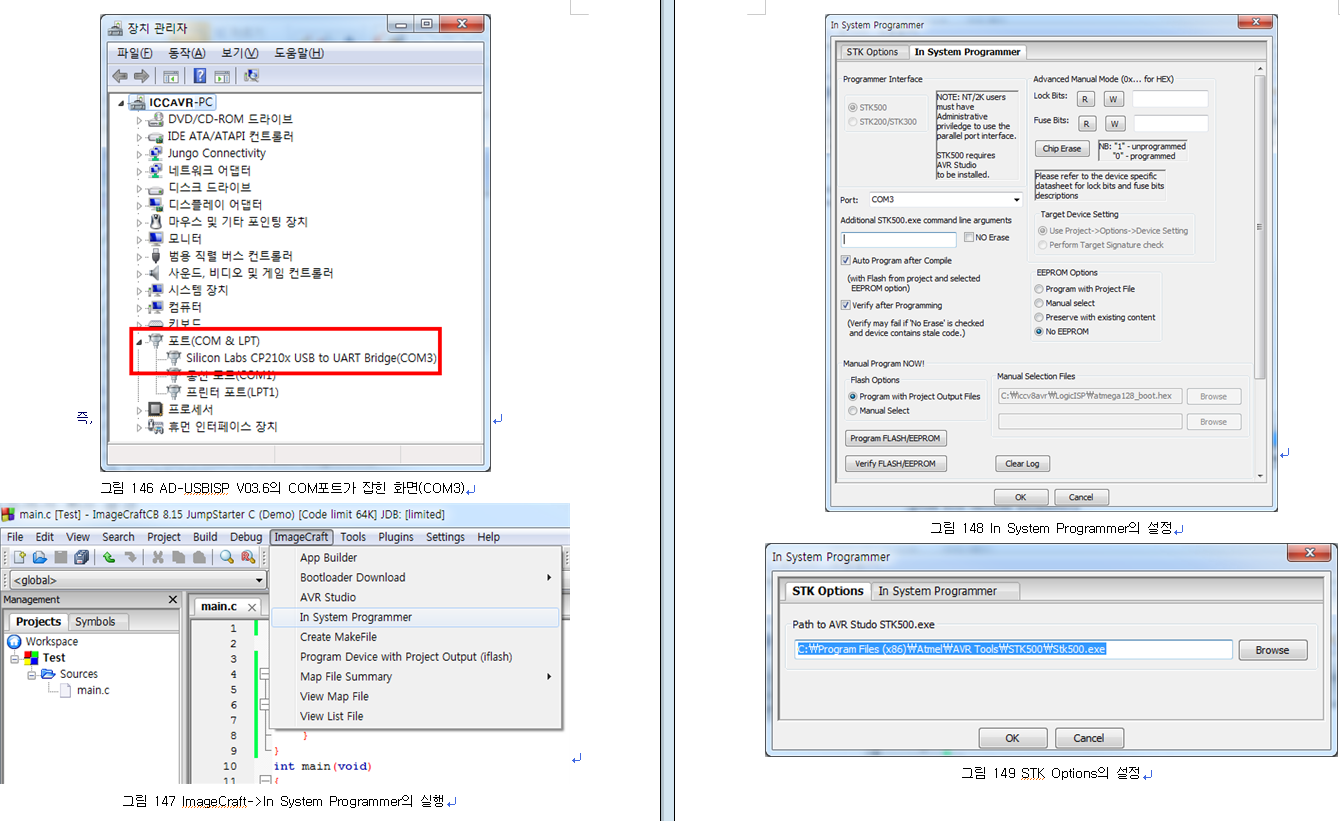Image resolution: width=1340 pixels, height=821 pixels.
Task: Click the Save All icon in ImageCraft toolbar
Action: 82,557
